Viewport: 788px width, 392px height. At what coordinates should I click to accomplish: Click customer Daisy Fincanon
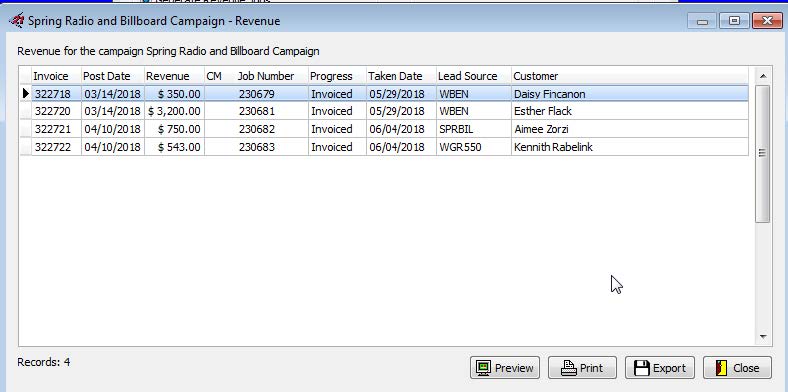pyautogui.click(x=630, y=94)
